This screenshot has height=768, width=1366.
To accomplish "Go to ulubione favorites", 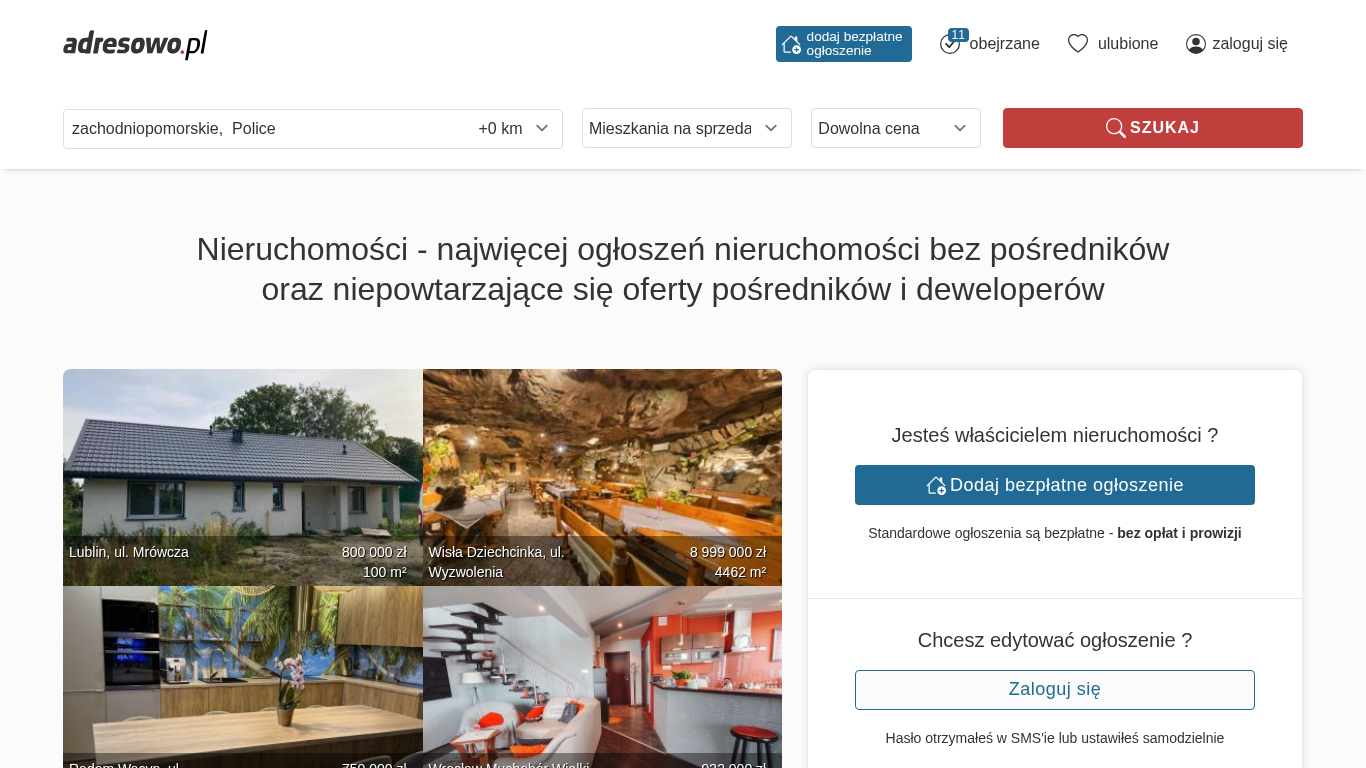I will click(1128, 44).
